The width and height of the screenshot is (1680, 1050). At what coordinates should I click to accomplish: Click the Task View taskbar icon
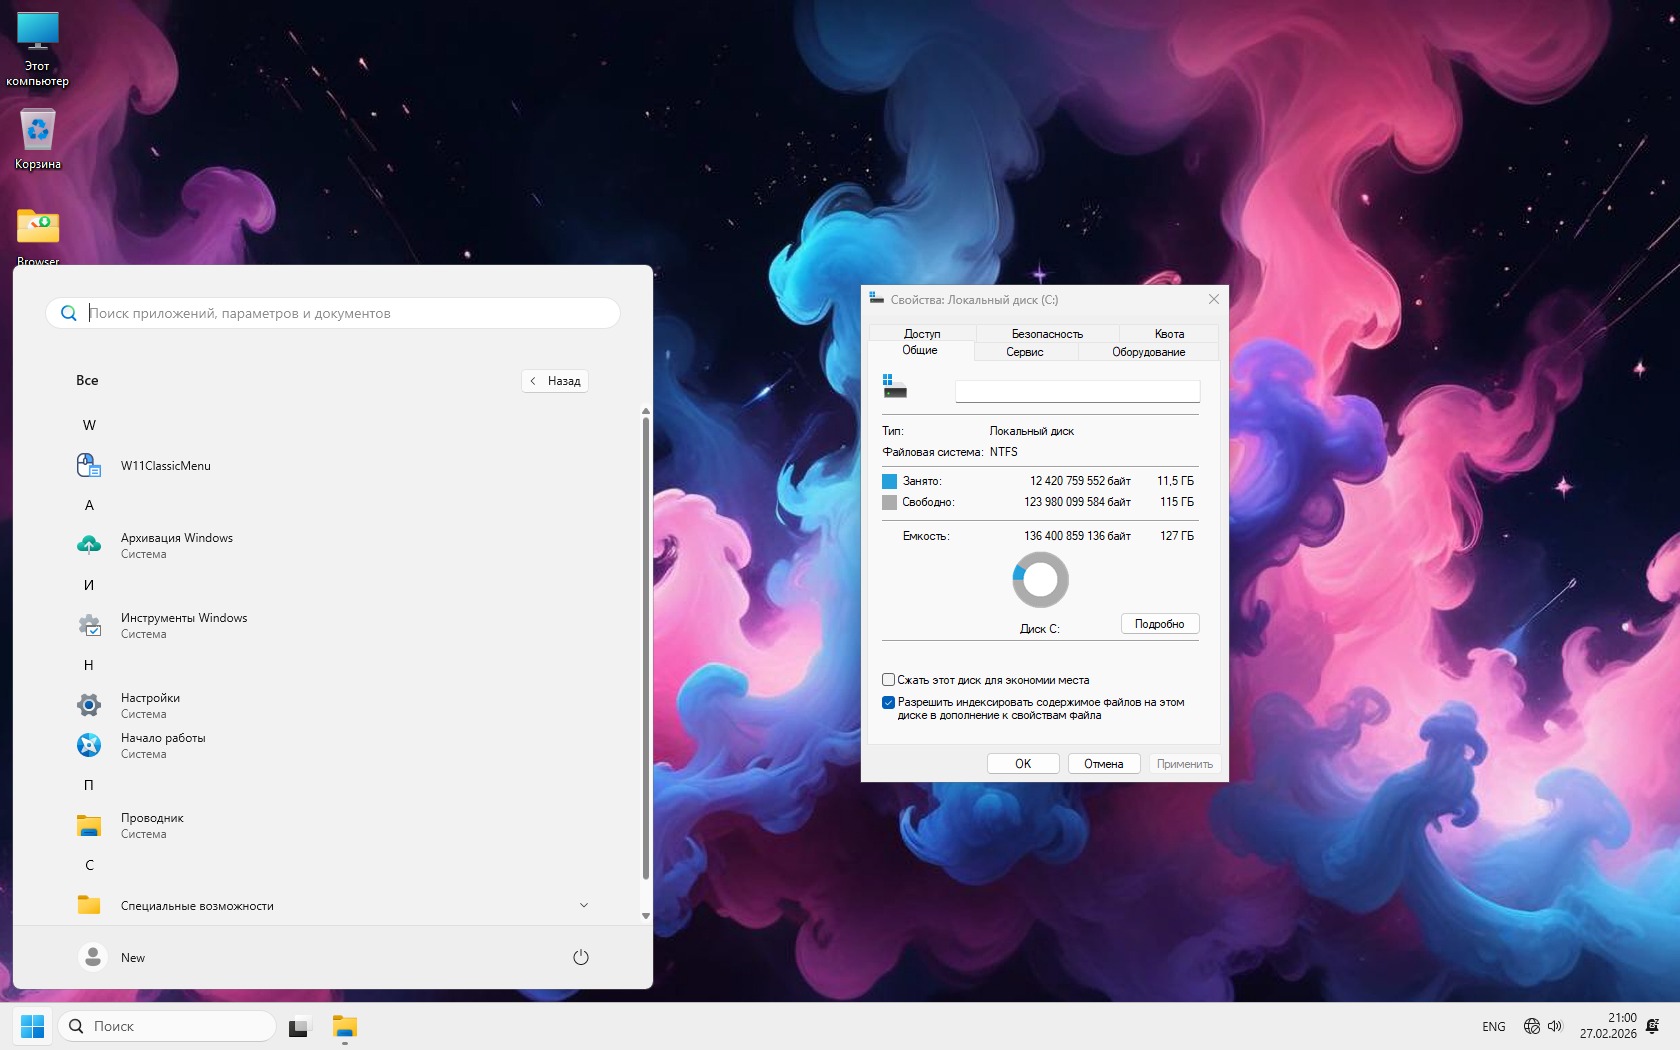click(x=299, y=1027)
